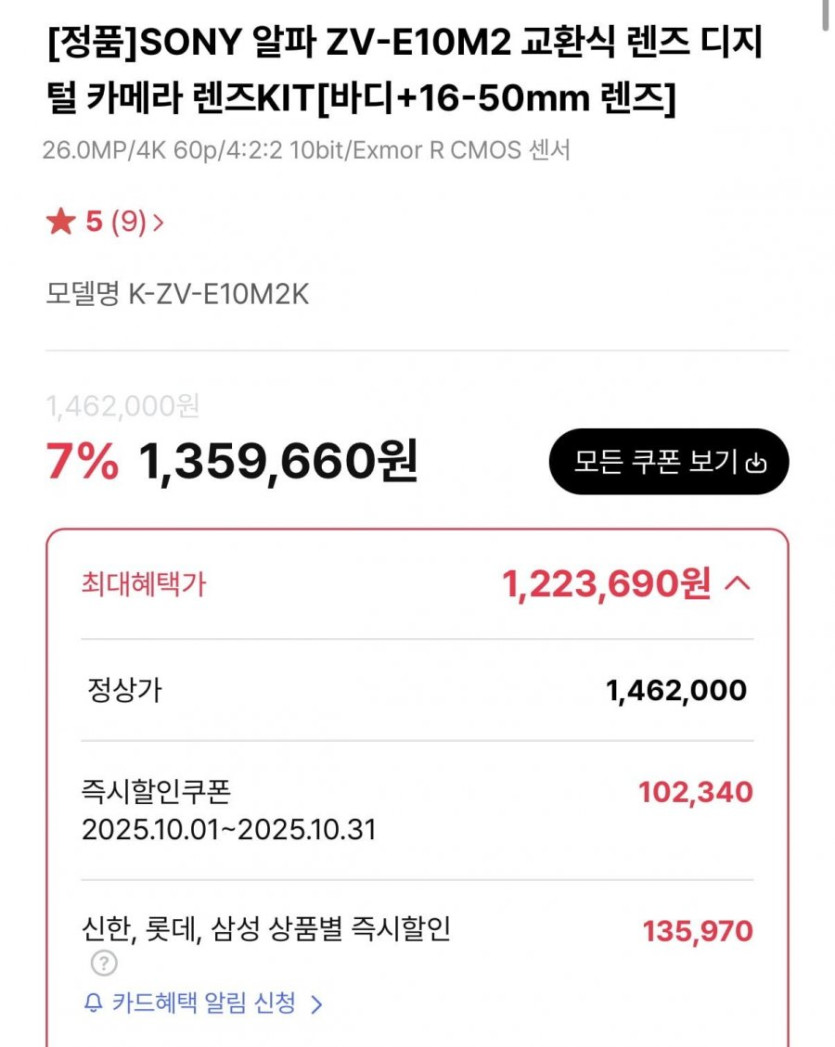Tap the model name K-ZV-E10M2K

pyautogui.click(x=176, y=295)
